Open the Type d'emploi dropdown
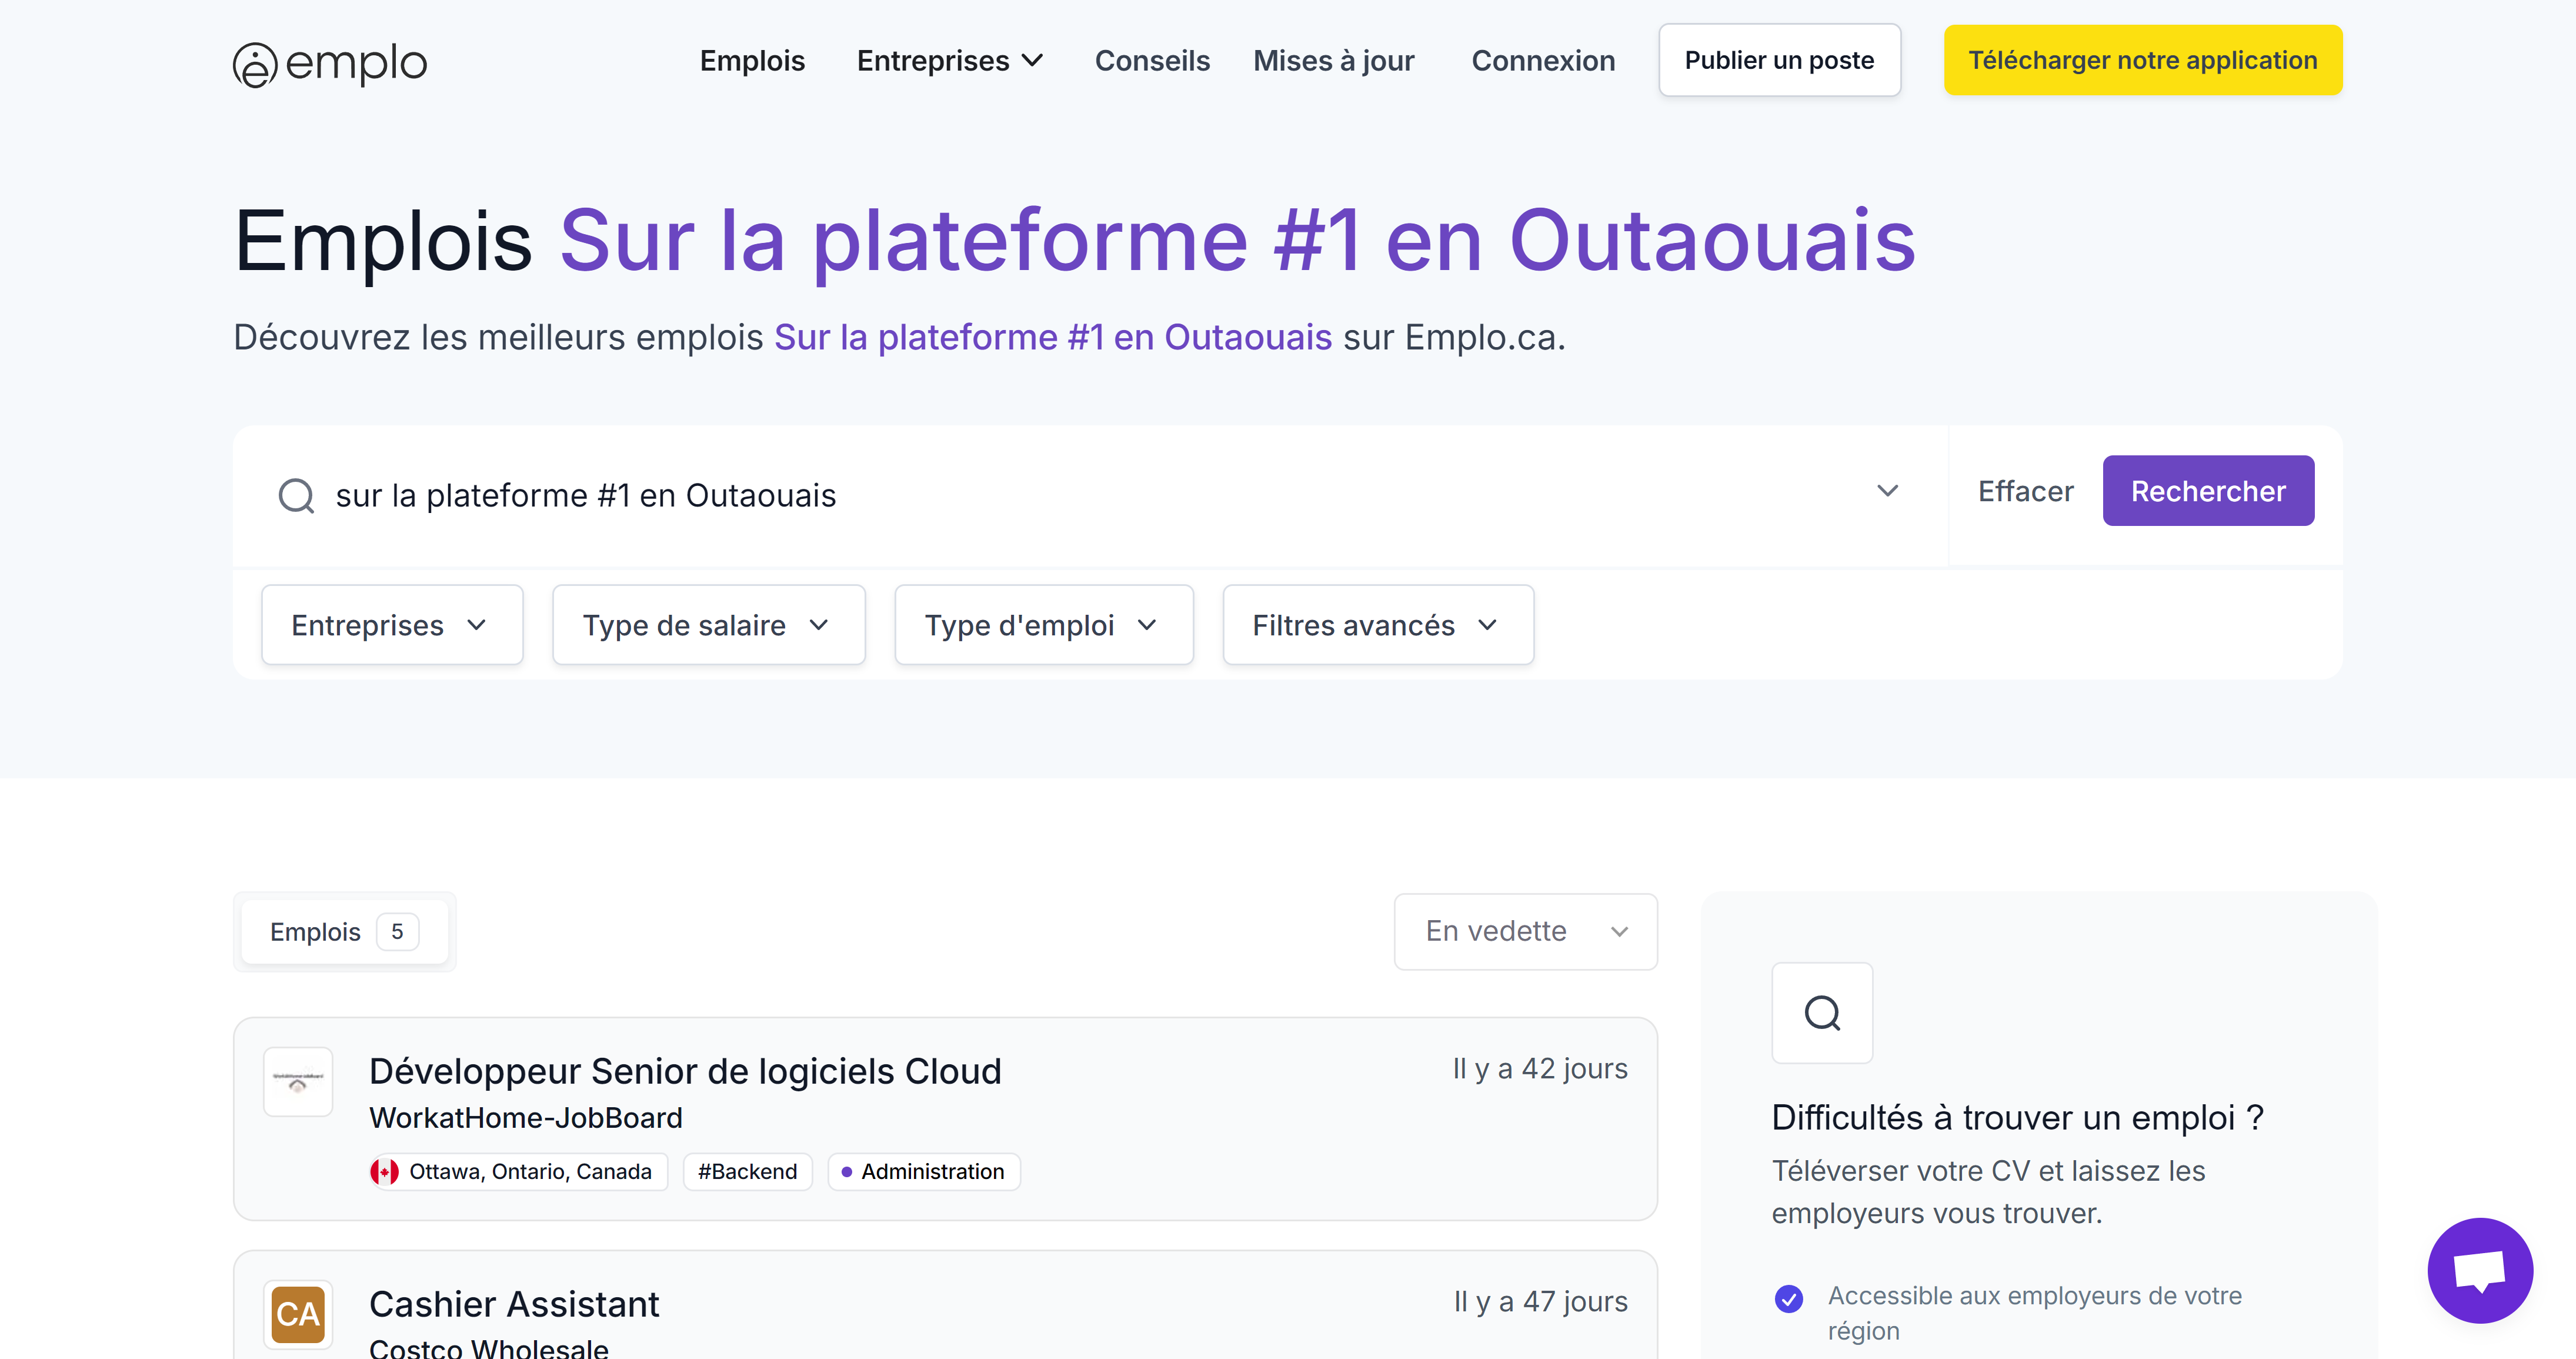 click(1043, 625)
